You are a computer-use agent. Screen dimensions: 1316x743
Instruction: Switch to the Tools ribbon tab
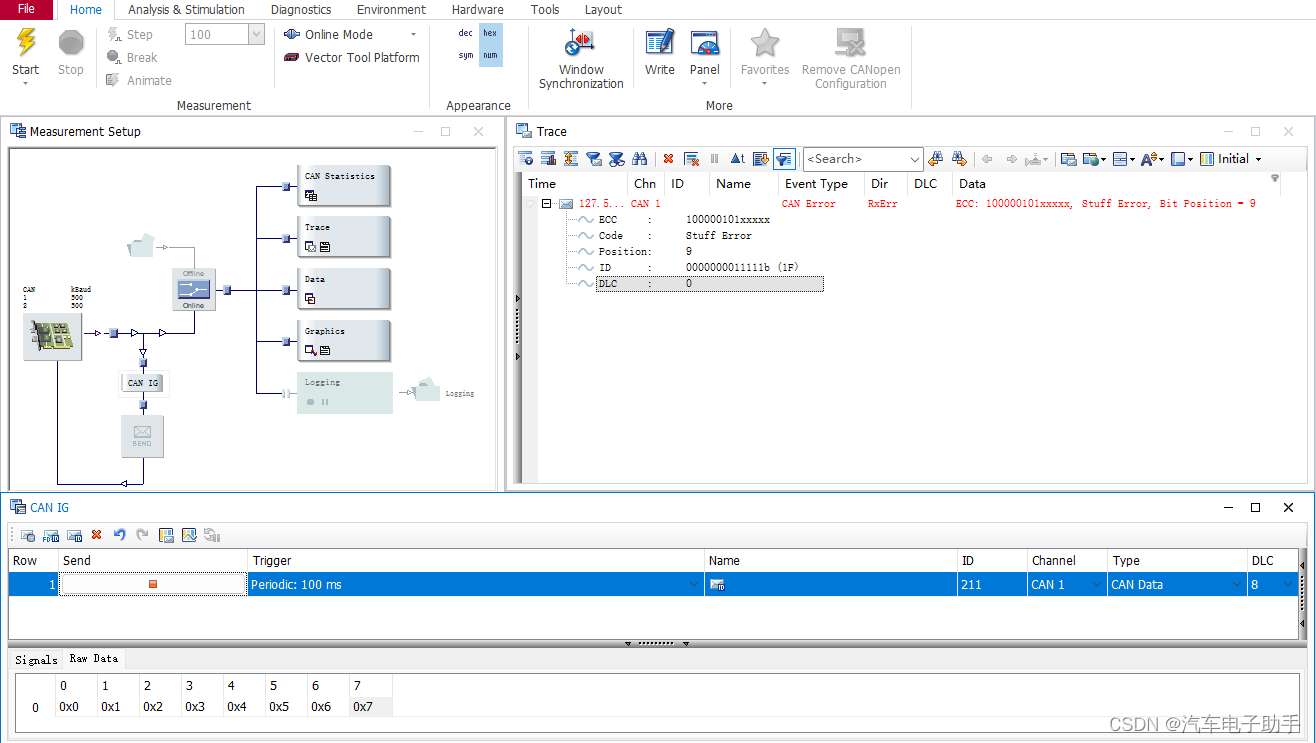point(545,10)
